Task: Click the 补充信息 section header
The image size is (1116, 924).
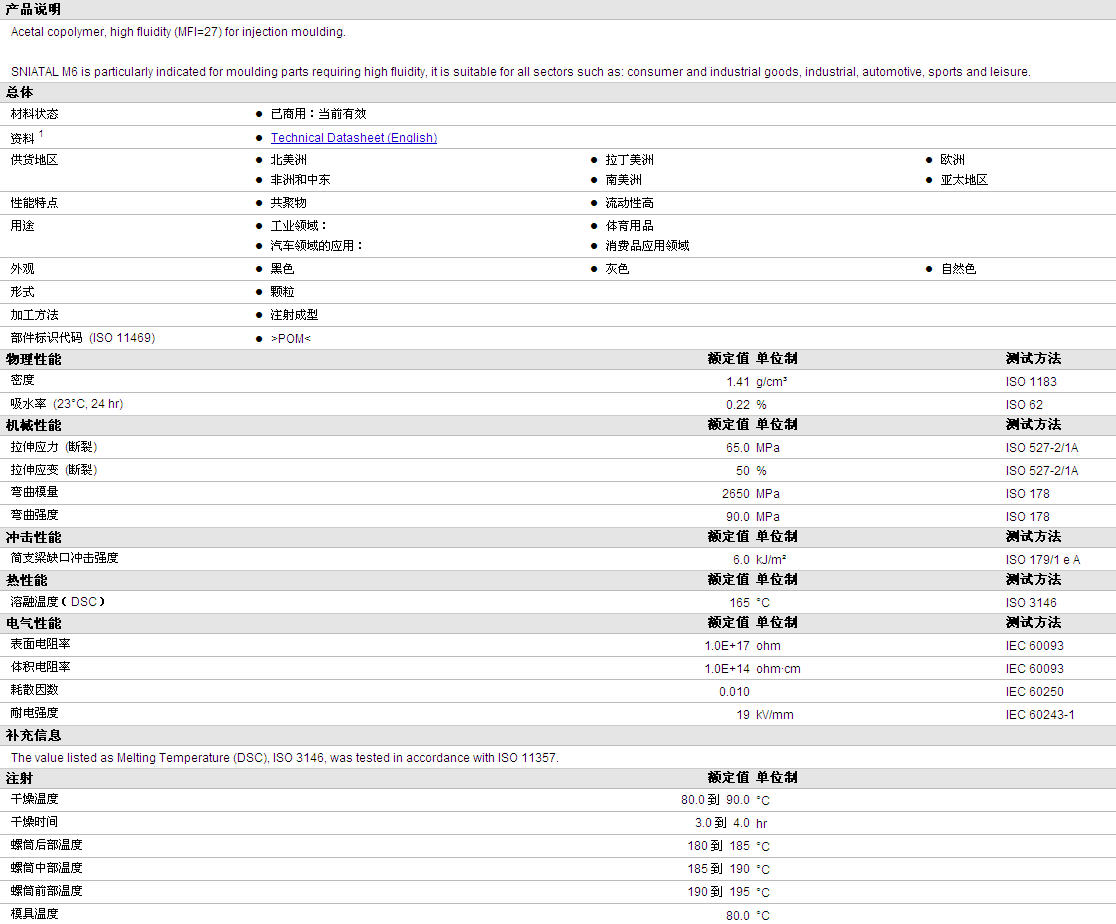Action: tap(33, 735)
